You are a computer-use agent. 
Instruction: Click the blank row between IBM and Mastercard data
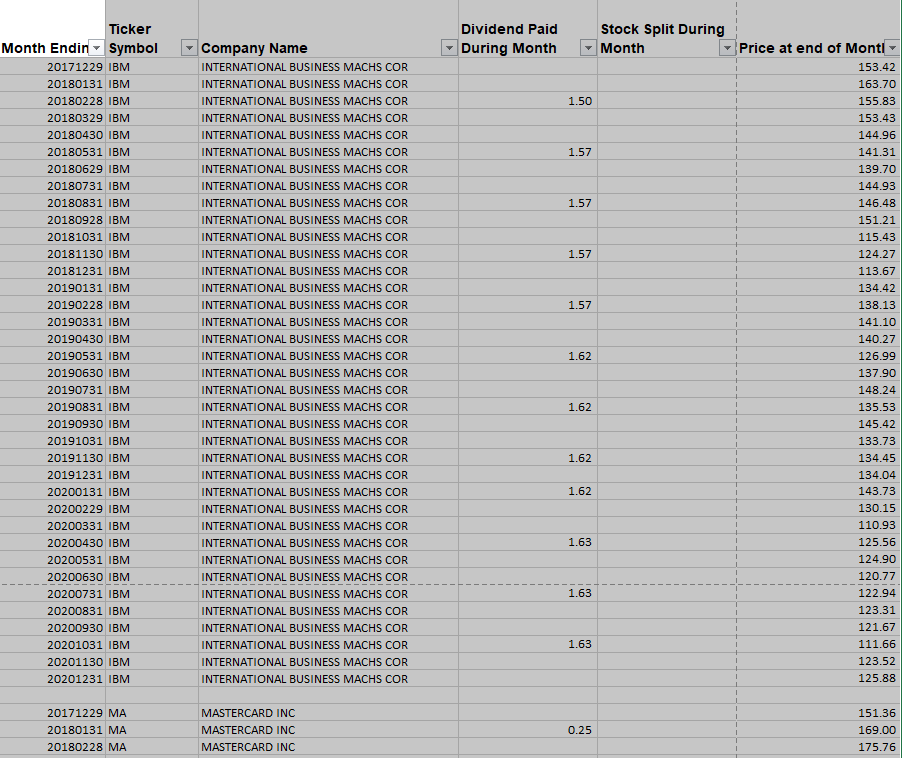coord(300,696)
